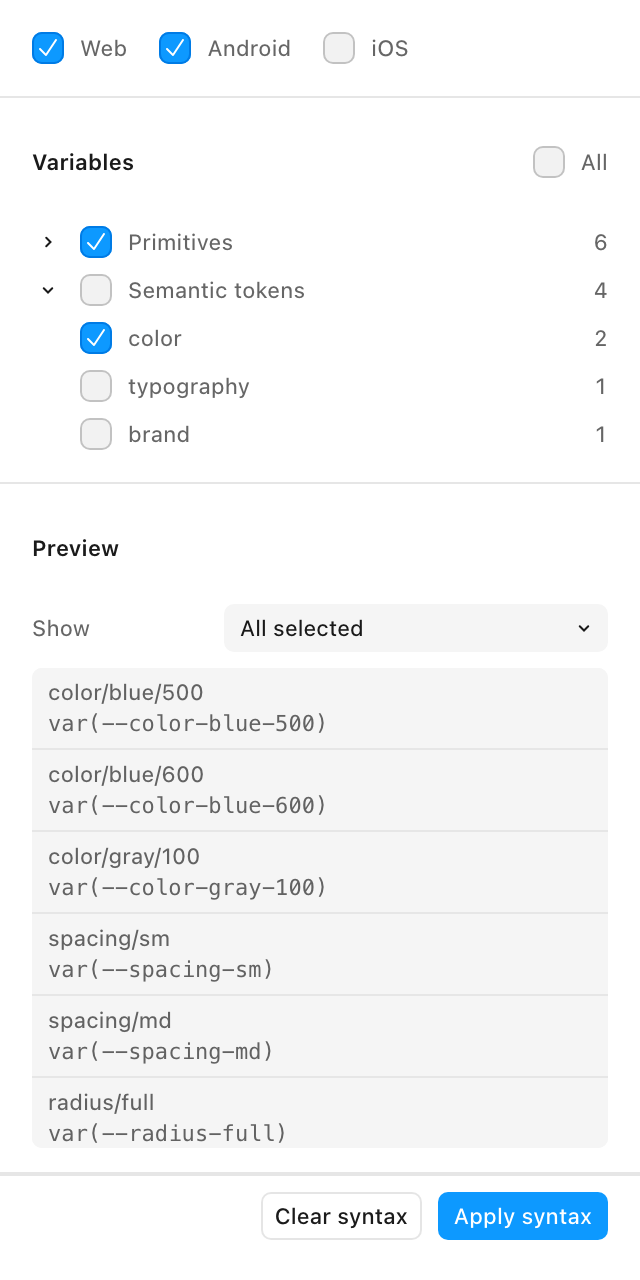Enable the iOS platform checkbox
Viewport: 640px width, 1280px height.
(339, 48)
